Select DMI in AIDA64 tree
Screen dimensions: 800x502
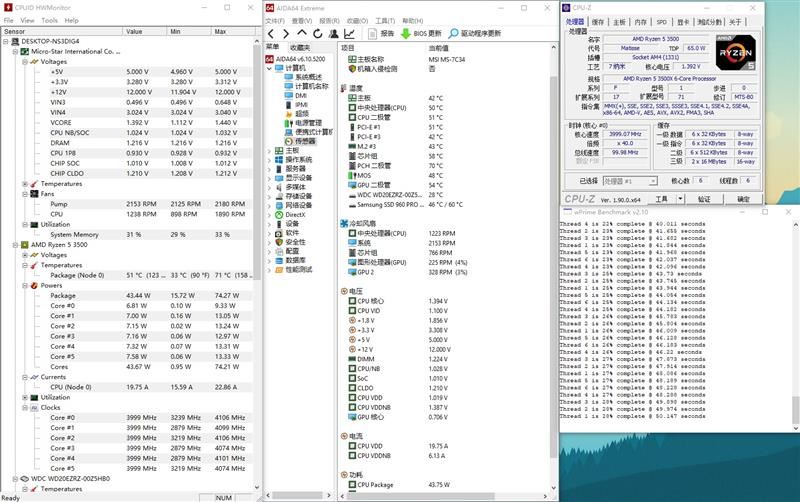301,95
